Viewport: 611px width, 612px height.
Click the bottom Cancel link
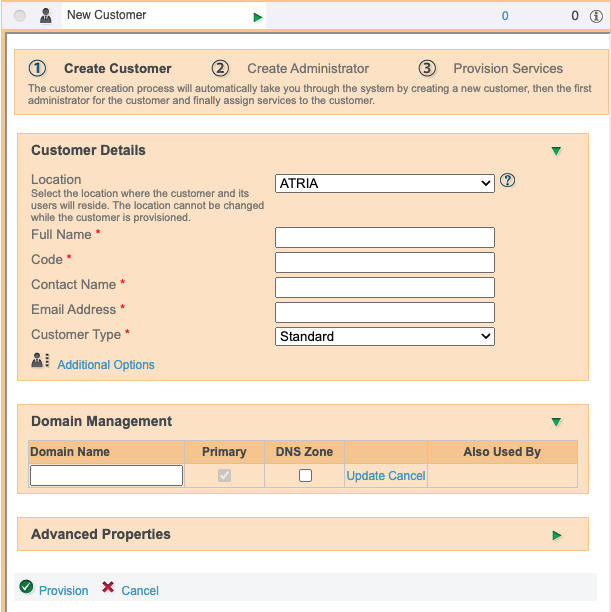point(140,591)
